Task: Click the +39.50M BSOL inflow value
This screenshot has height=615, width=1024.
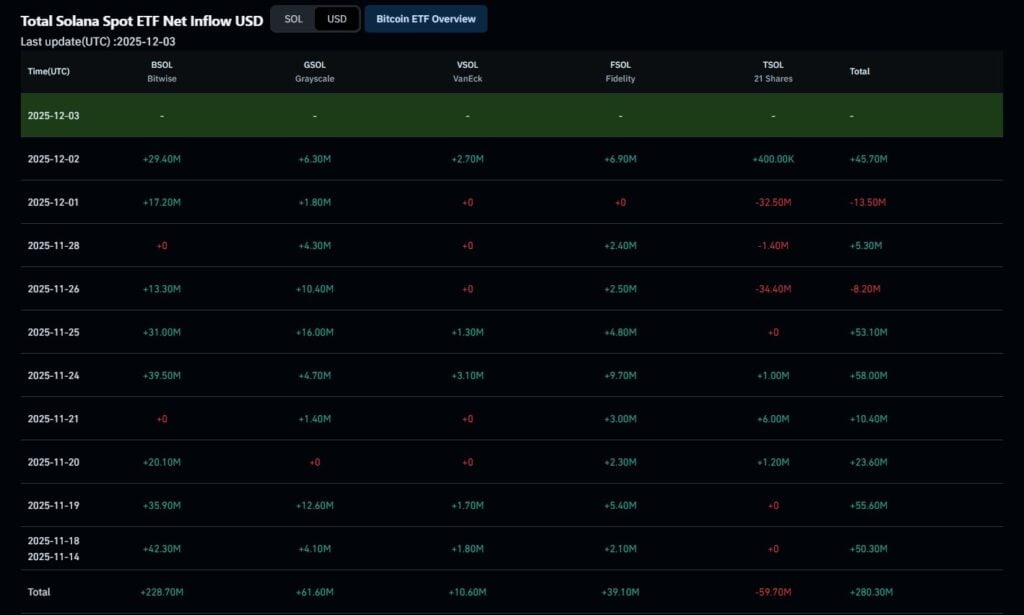Action: (162, 376)
